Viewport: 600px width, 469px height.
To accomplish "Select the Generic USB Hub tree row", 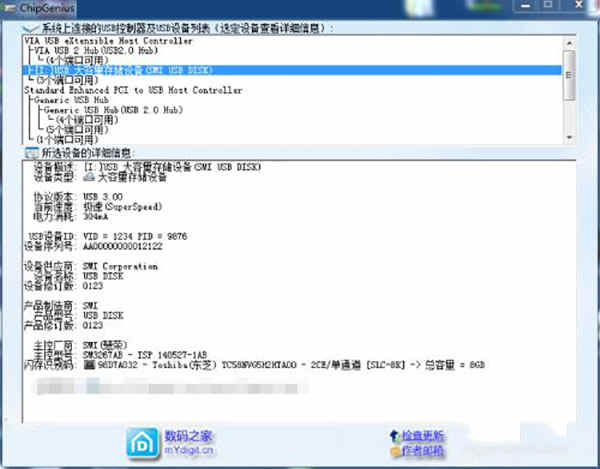I will tap(71, 100).
